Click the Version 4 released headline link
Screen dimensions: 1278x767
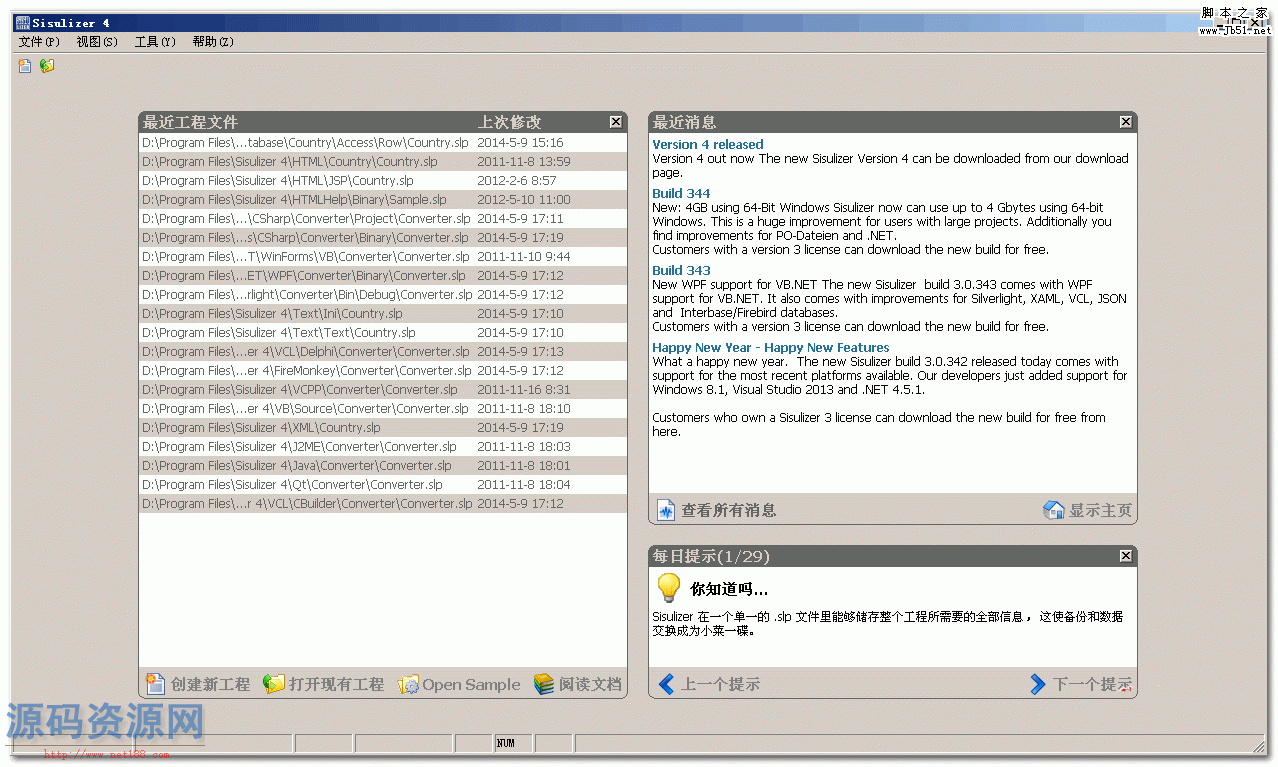tap(707, 144)
